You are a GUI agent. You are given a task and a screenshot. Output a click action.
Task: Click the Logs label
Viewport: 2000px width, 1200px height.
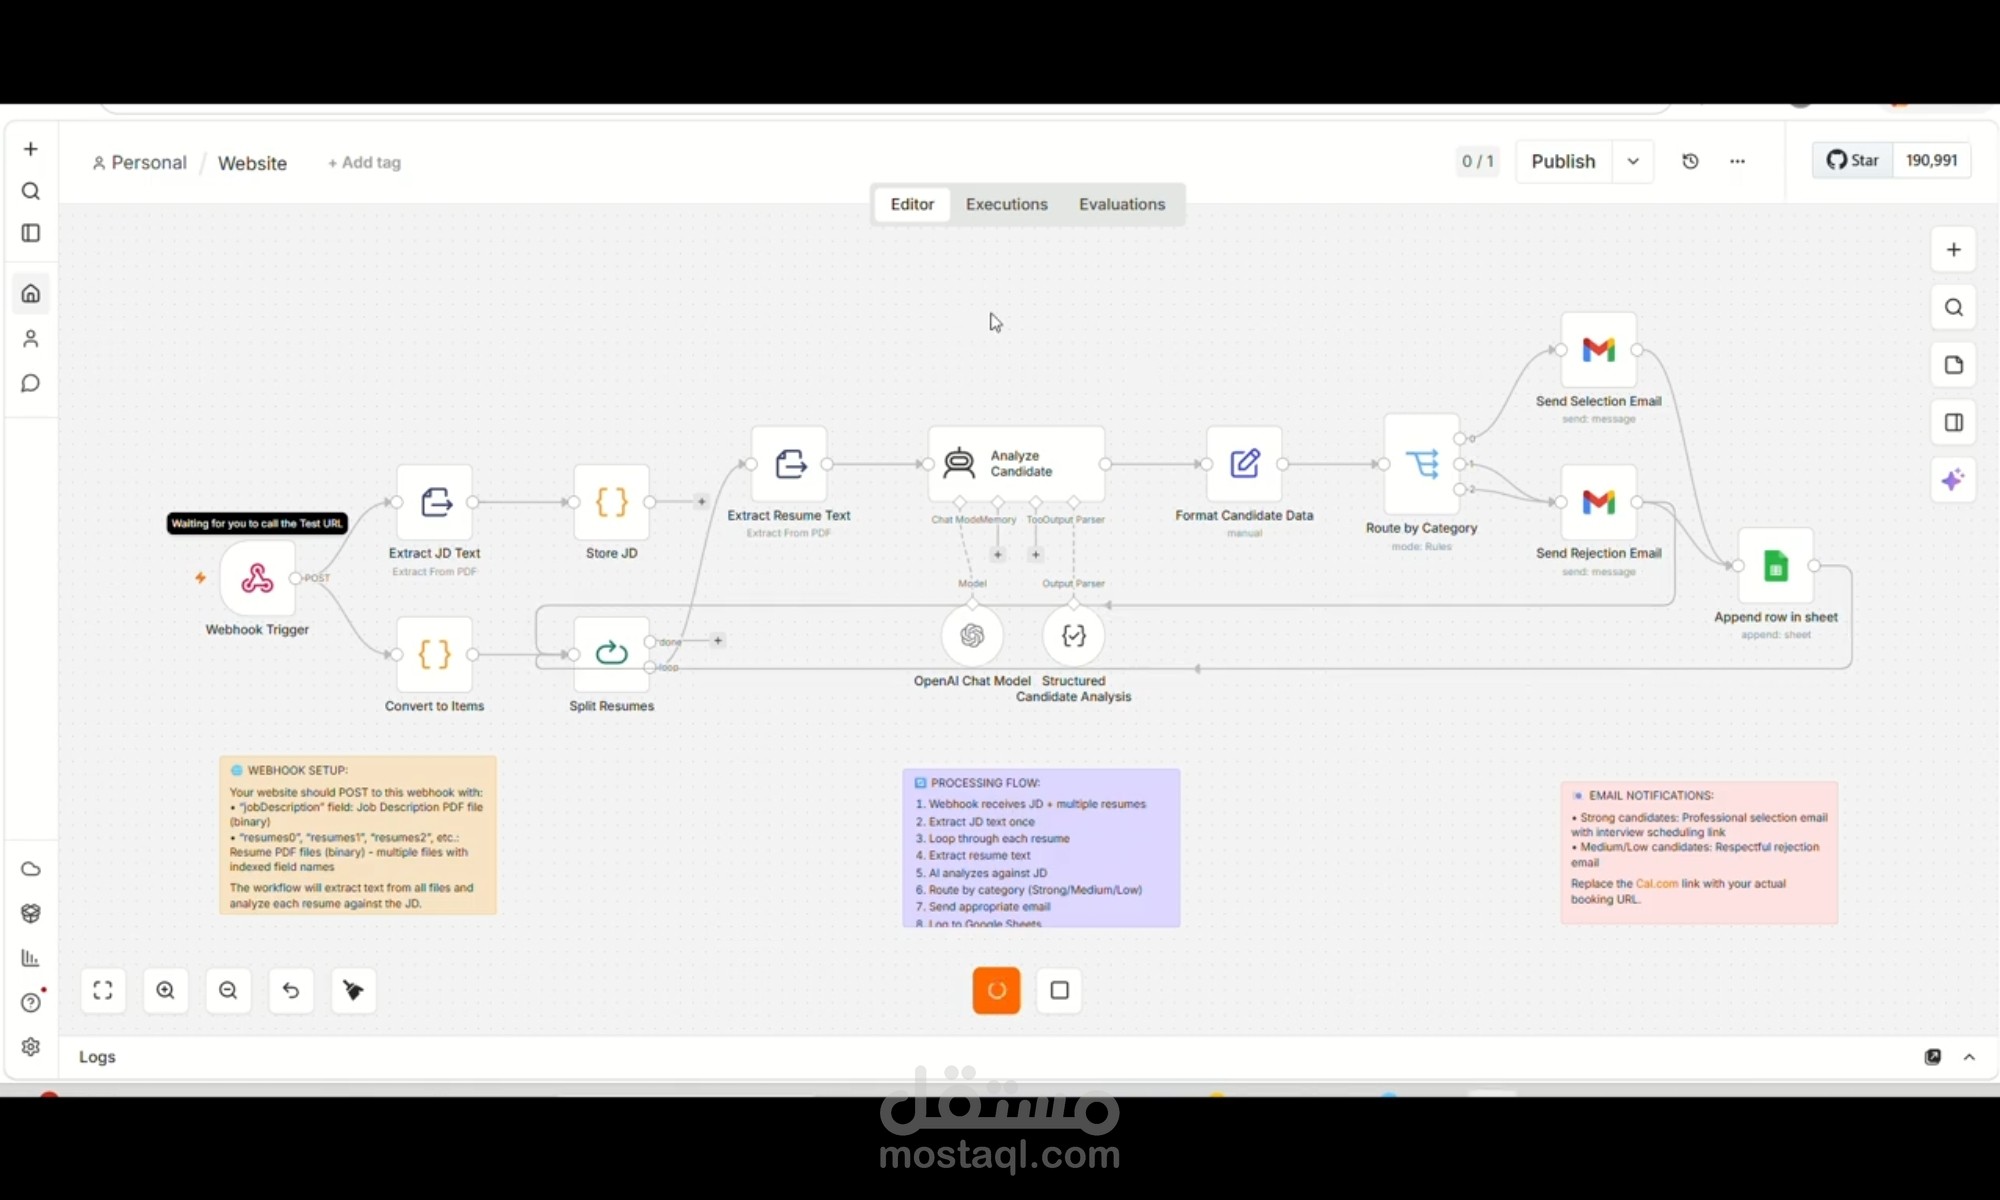click(97, 1057)
